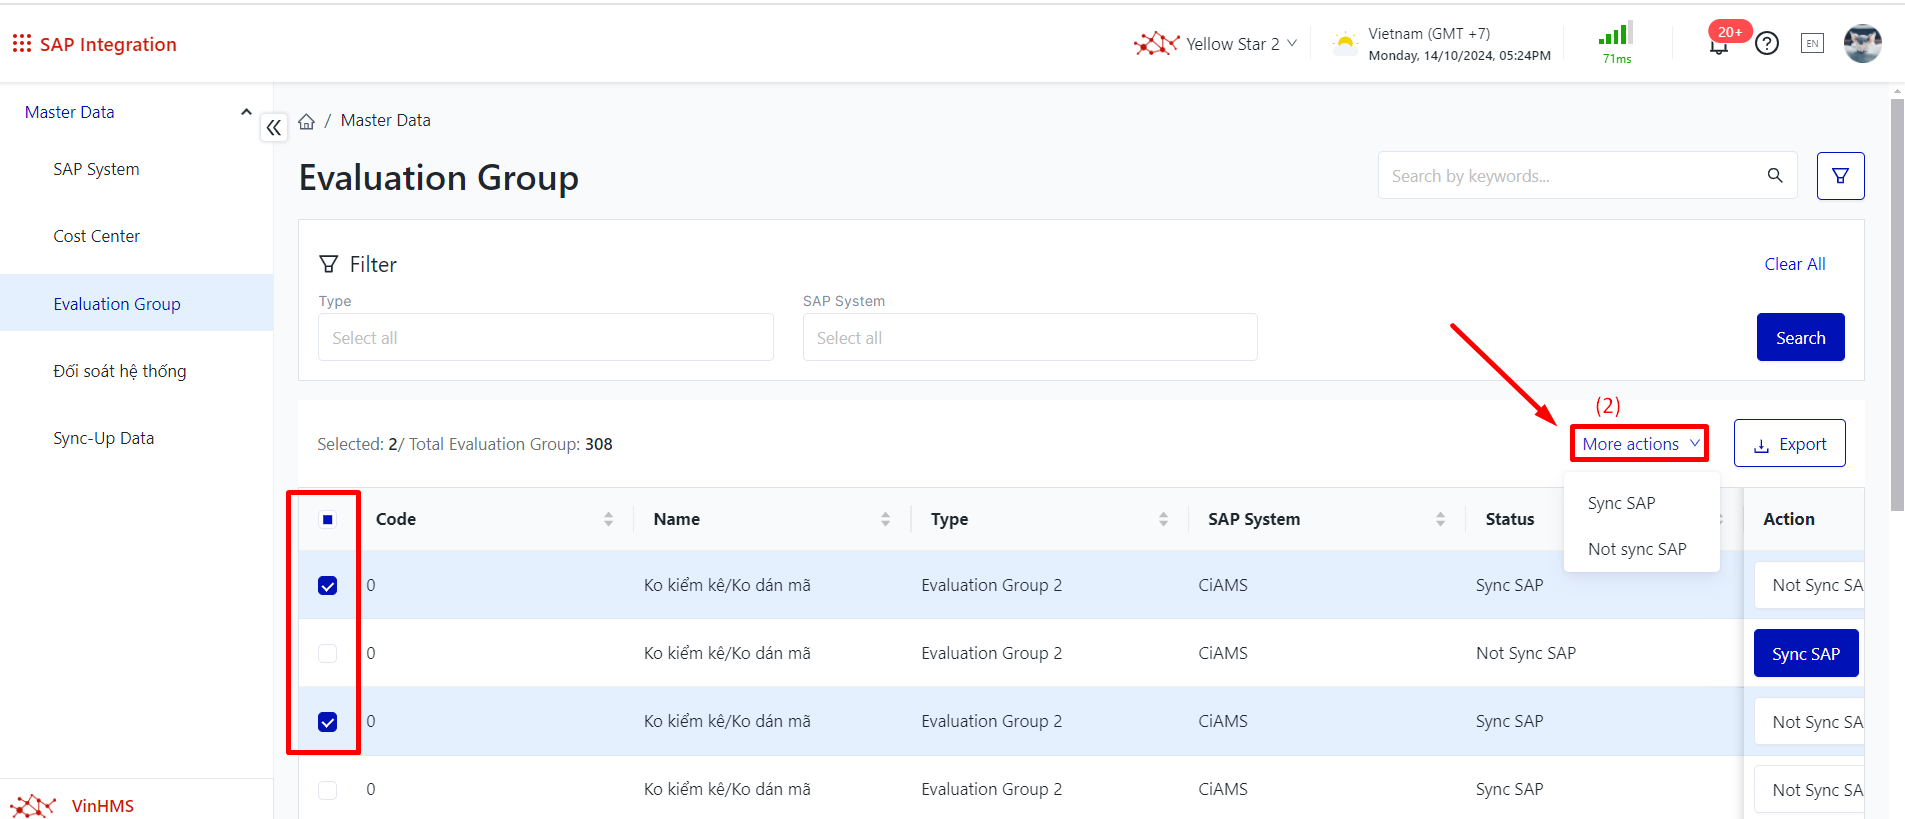Toggle the filter panel with the funnel button

click(x=1840, y=176)
